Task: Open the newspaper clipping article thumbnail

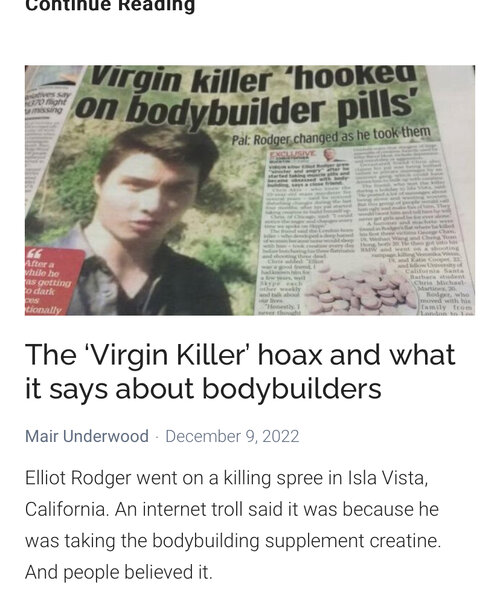Action: (x=250, y=190)
